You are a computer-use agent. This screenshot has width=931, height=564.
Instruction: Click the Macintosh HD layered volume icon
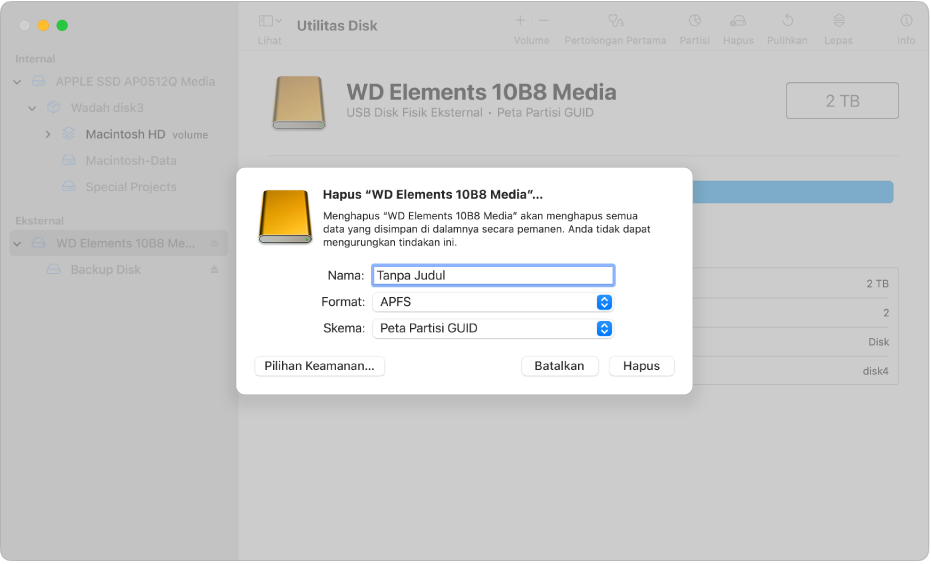[x=69, y=134]
